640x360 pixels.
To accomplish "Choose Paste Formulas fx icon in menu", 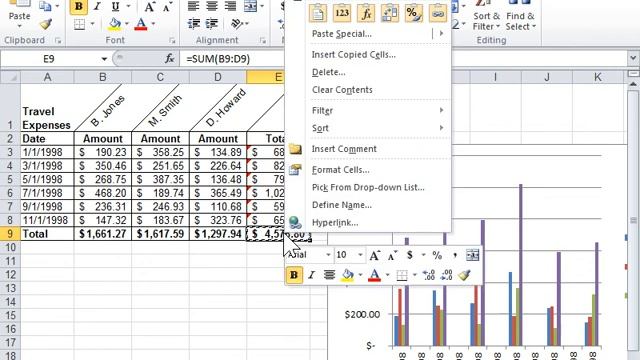I will [366, 13].
